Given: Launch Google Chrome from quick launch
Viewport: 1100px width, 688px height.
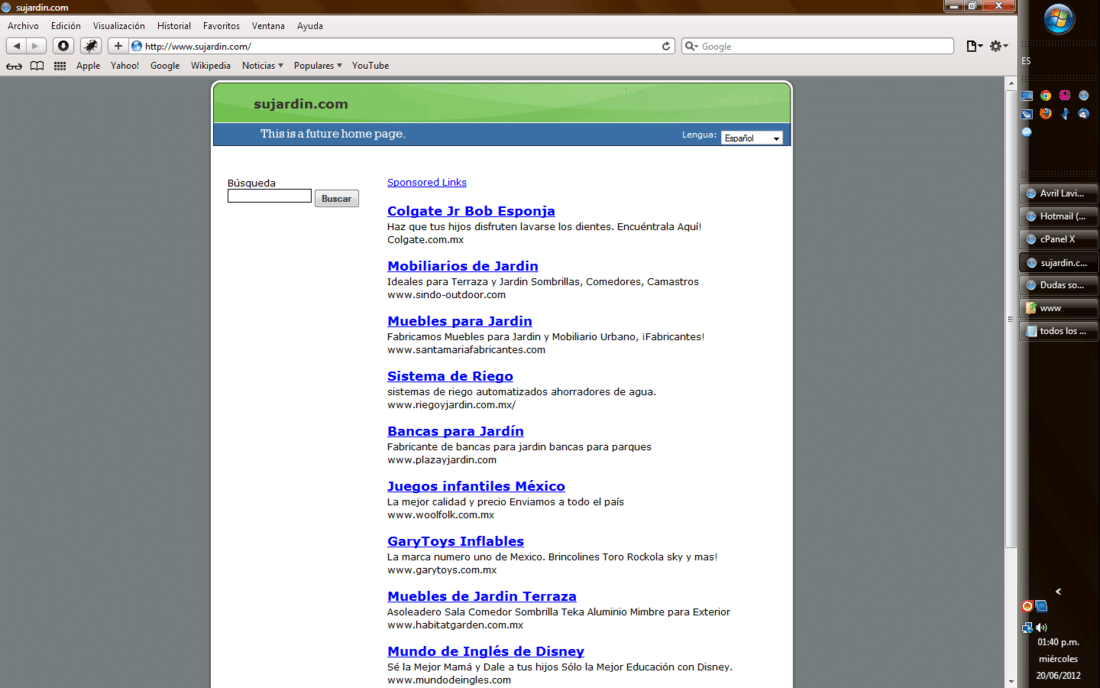Looking at the screenshot, I should point(1046,95).
